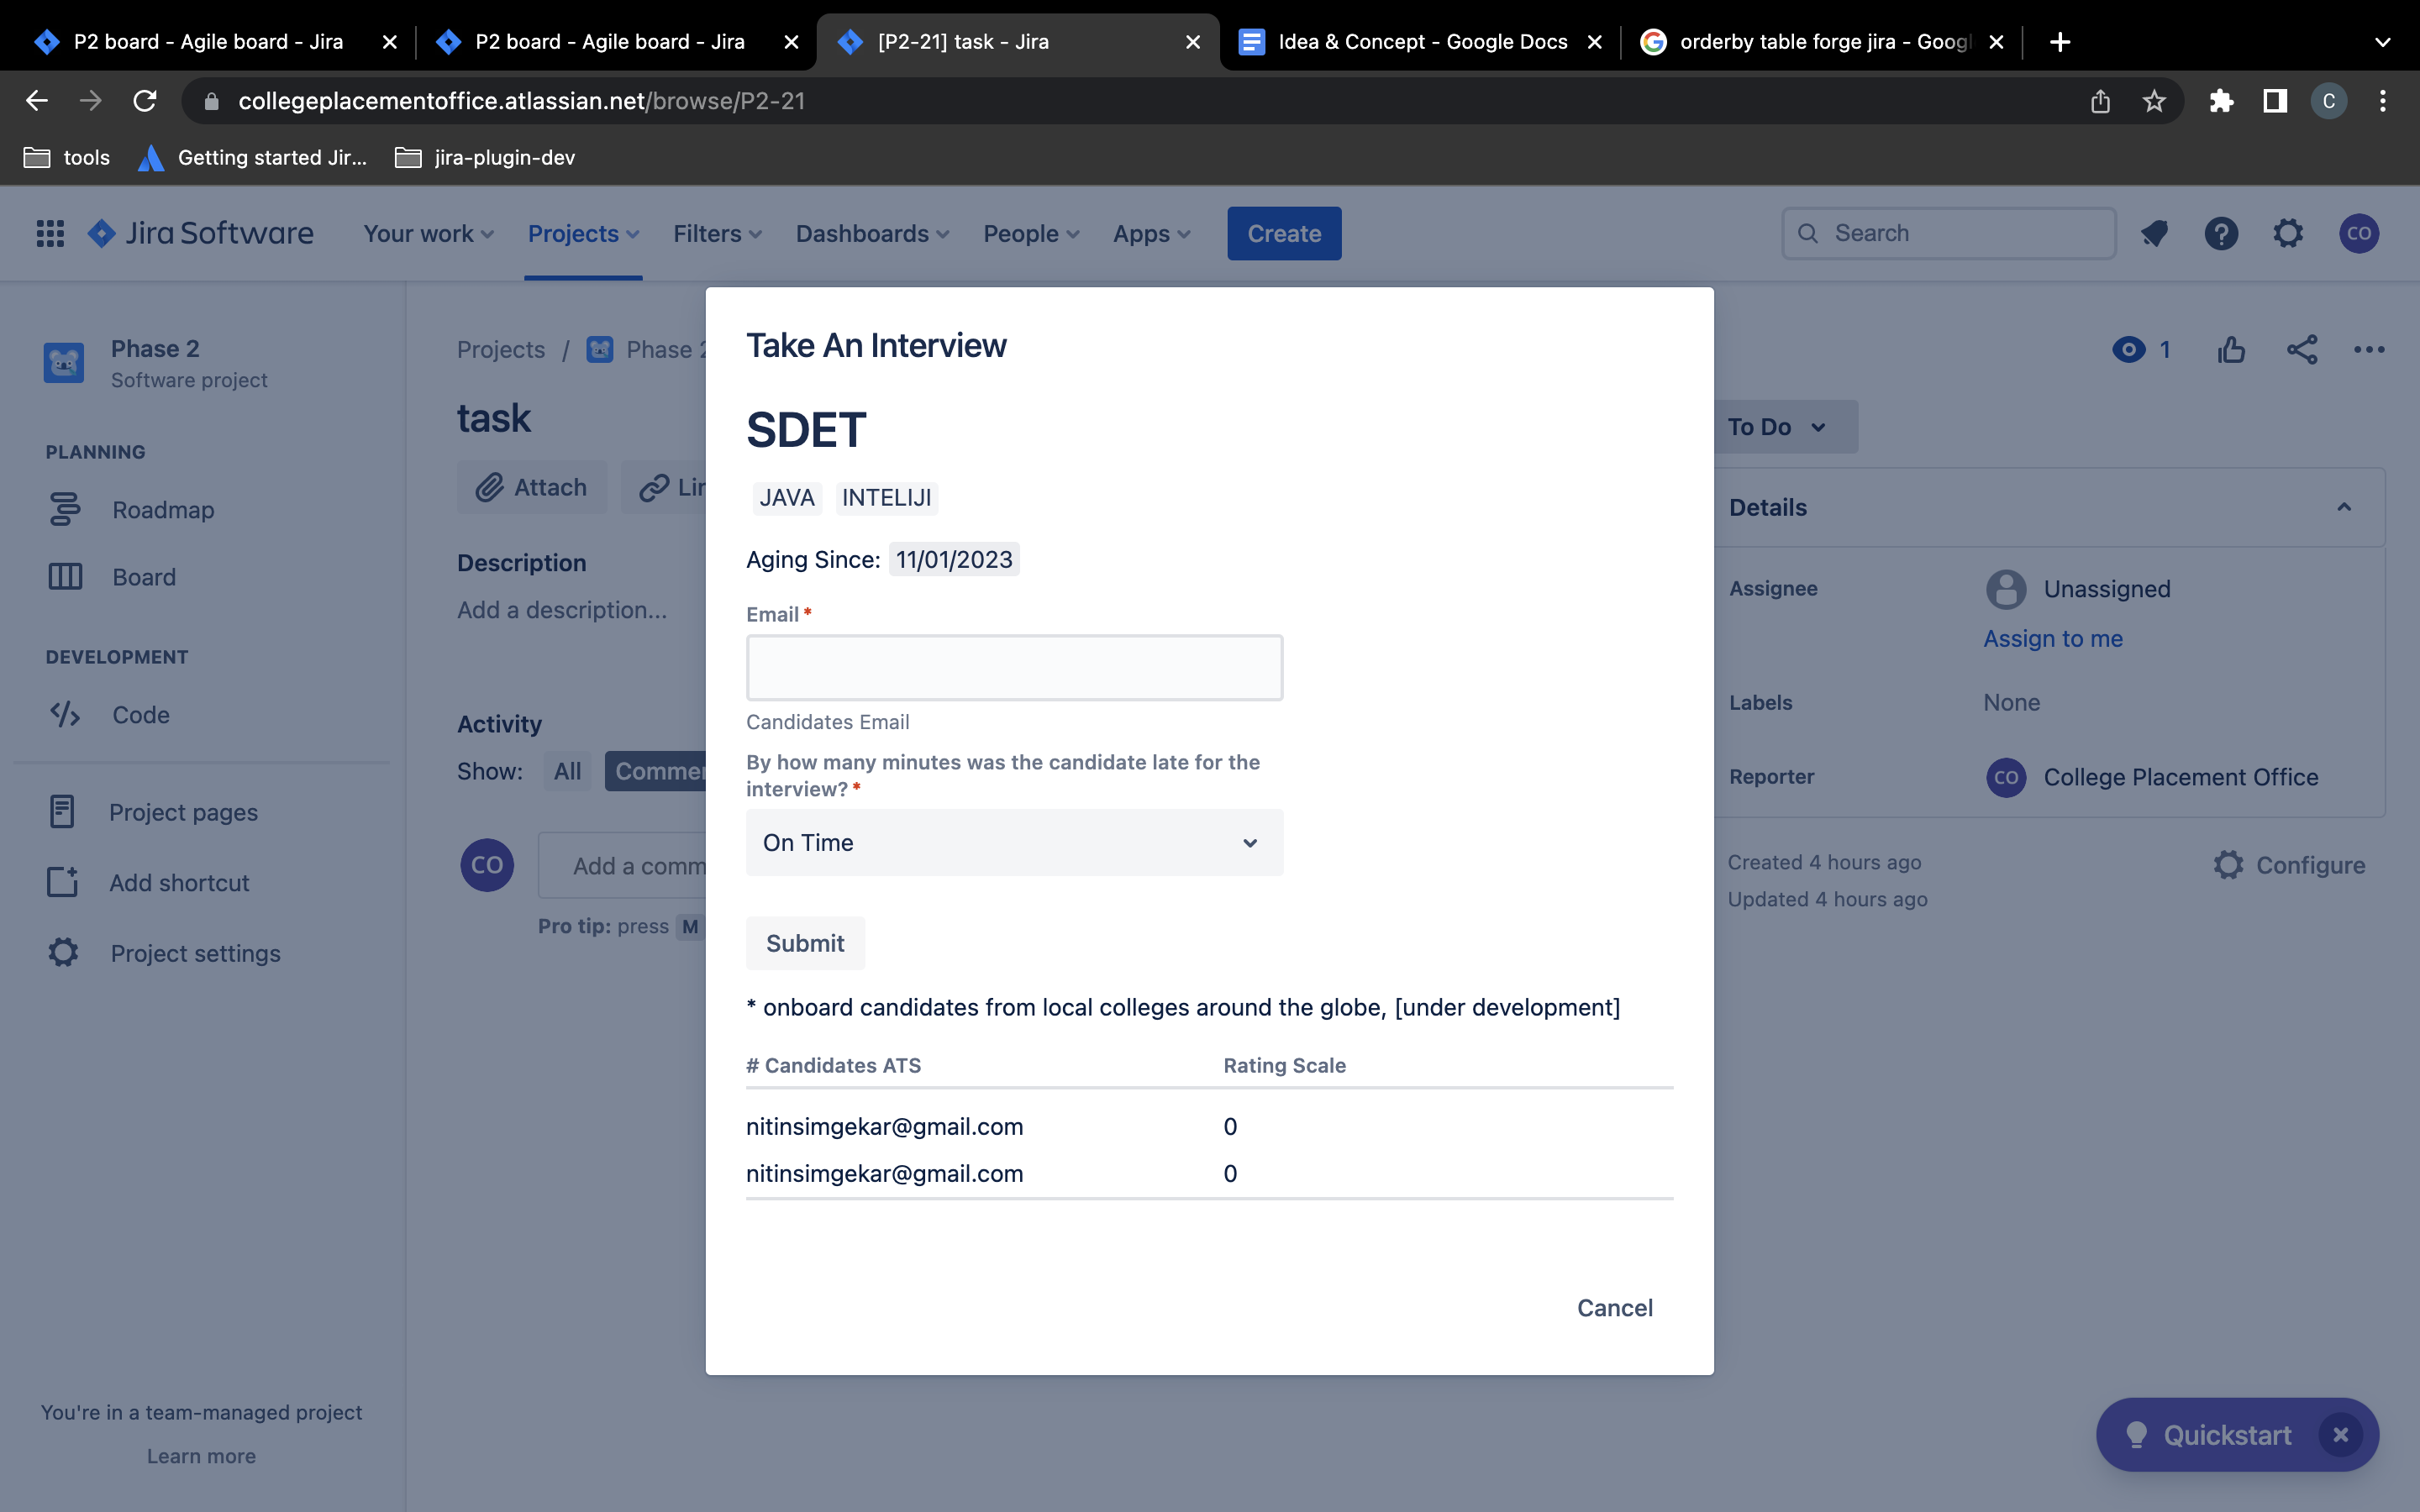Image resolution: width=2420 pixels, height=1512 pixels.
Task: Click Add a description placeholder
Action: (562, 610)
